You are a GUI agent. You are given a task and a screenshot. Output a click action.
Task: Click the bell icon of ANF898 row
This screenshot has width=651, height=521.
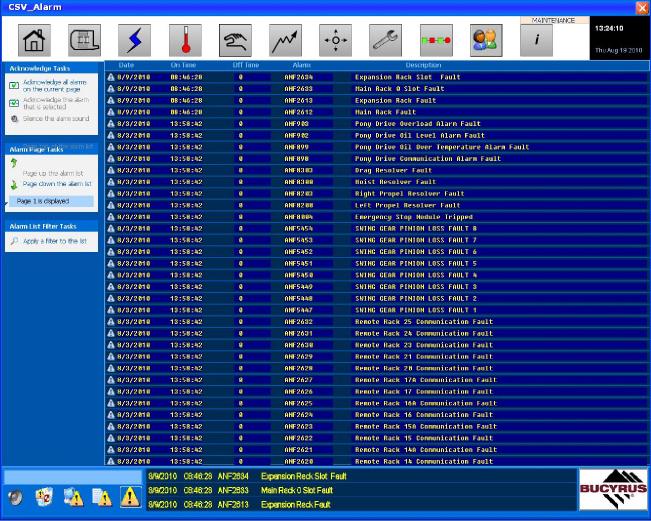(110, 159)
